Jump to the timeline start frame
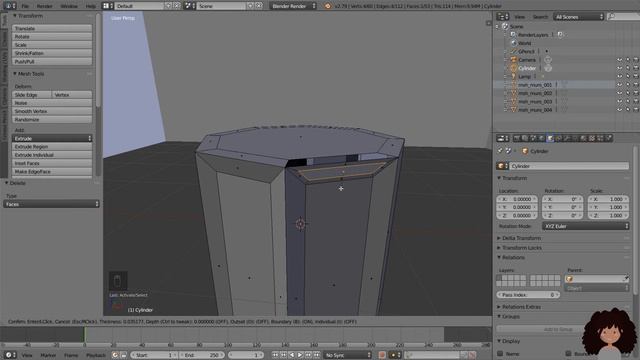The height and width of the screenshot is (360, 640). [x=275, y=355]
